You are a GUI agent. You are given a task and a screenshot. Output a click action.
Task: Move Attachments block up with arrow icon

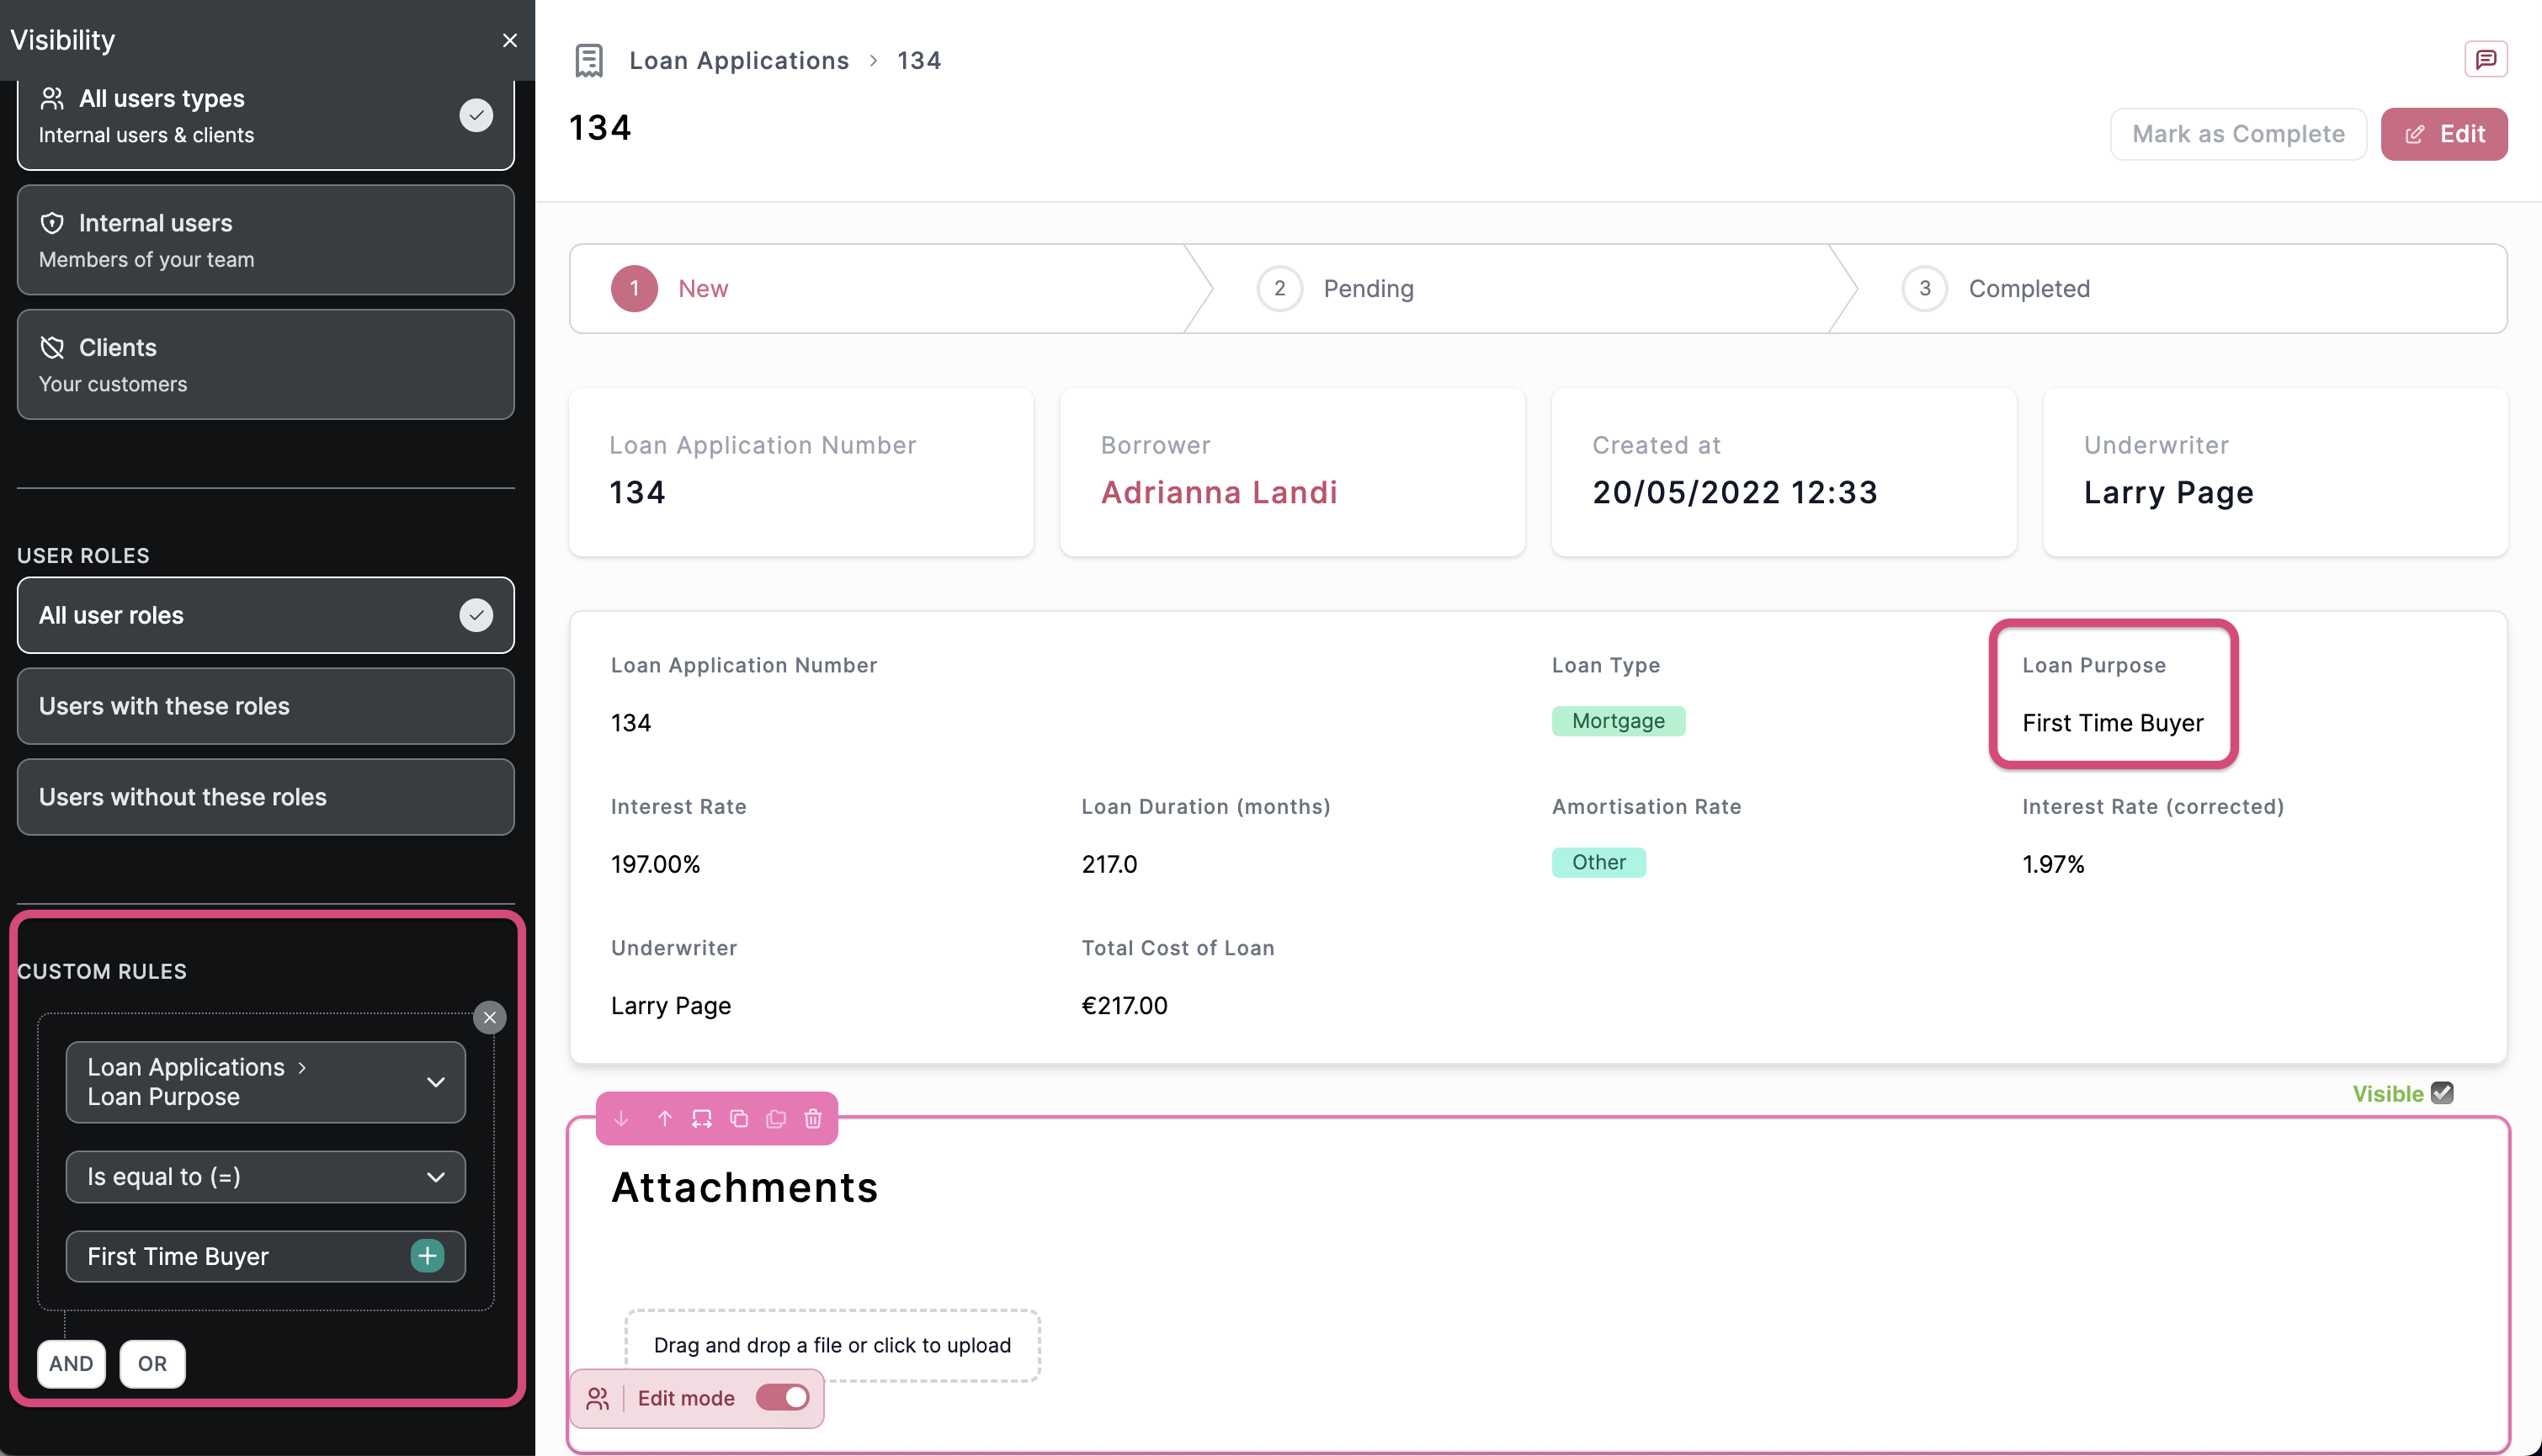pos(664,1118)
